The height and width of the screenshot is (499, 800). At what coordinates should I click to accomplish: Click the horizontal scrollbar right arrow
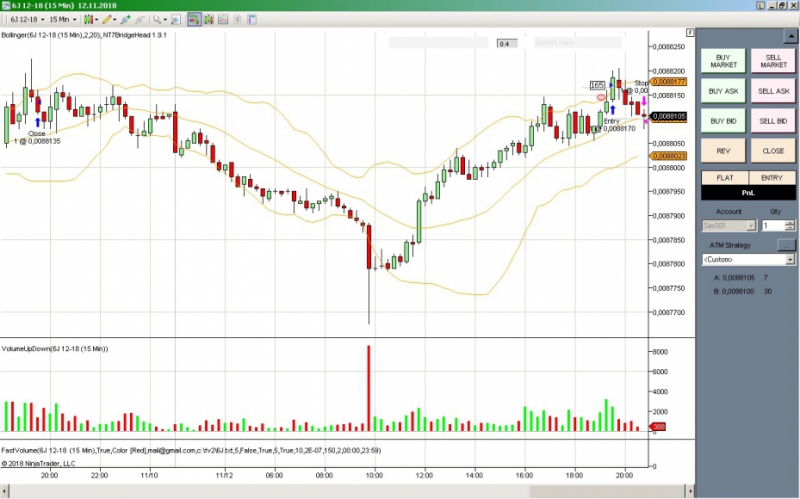pyautogui.click(x=690, y=491)
